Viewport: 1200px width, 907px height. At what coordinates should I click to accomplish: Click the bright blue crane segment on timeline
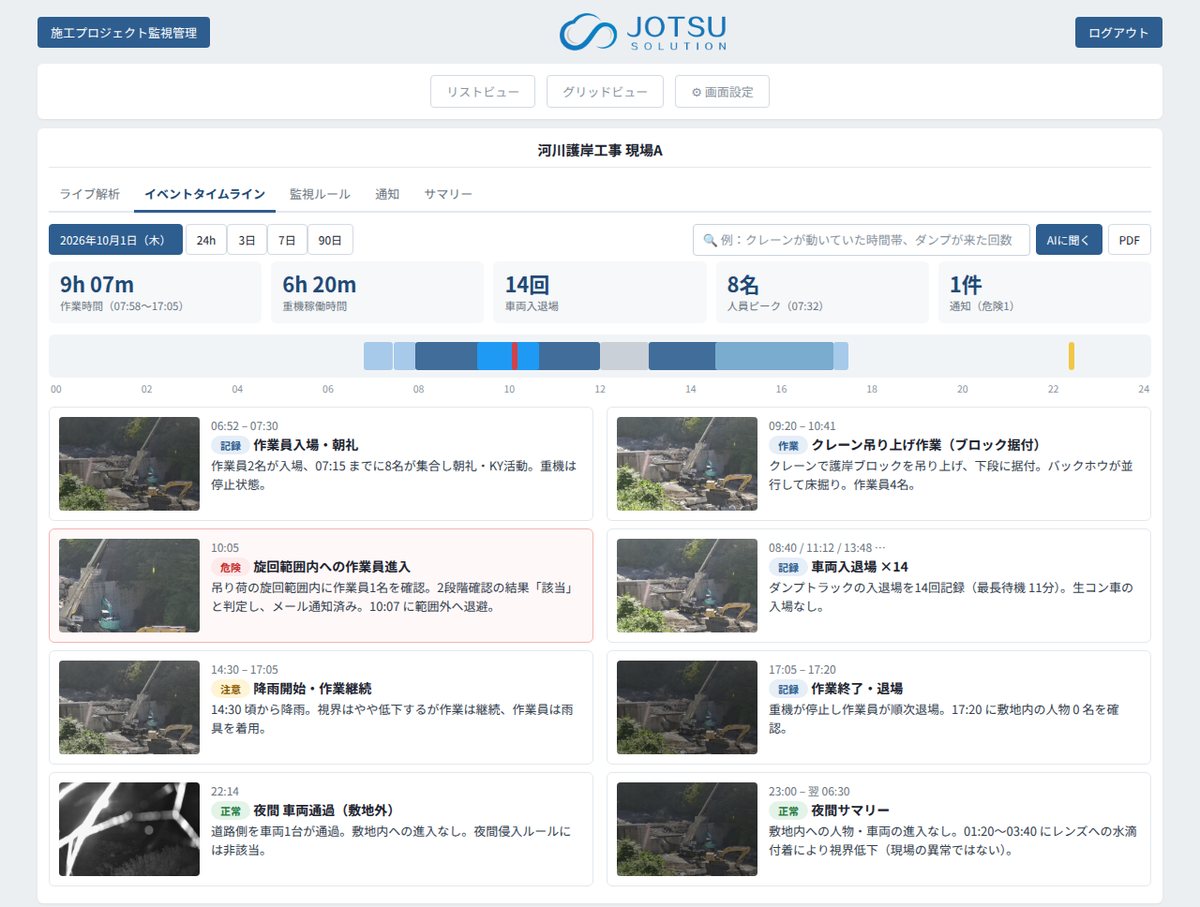point(508,356)
